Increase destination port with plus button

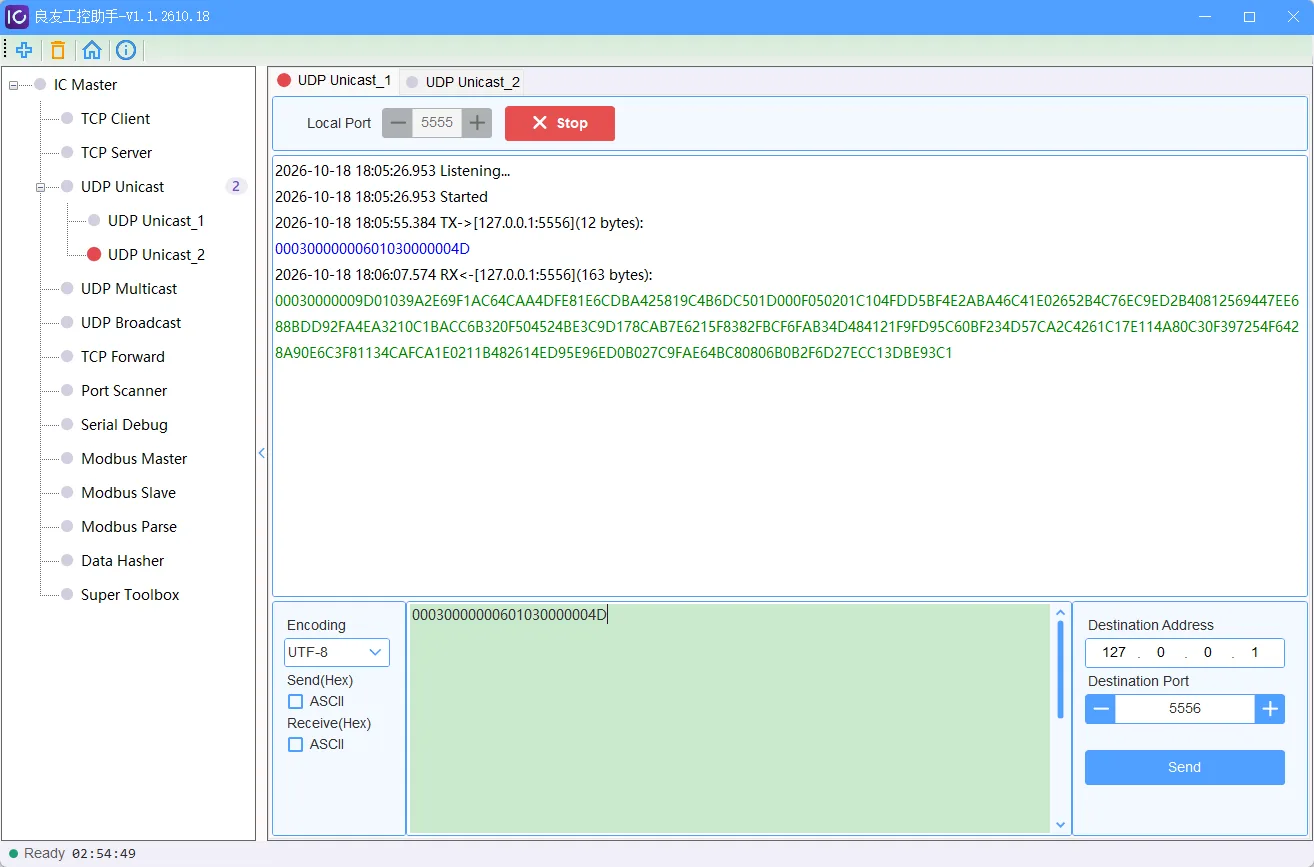coord(1270,709)
